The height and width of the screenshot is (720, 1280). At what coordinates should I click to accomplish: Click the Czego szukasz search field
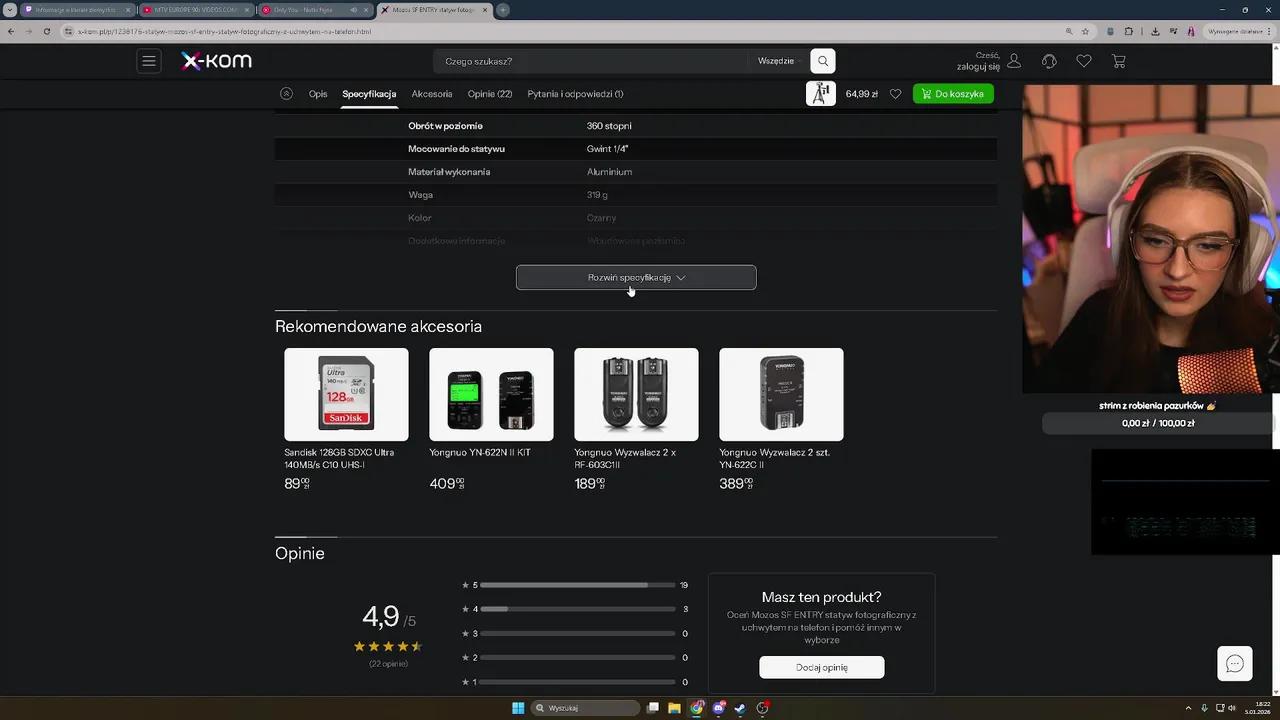[x=590, y=61]
